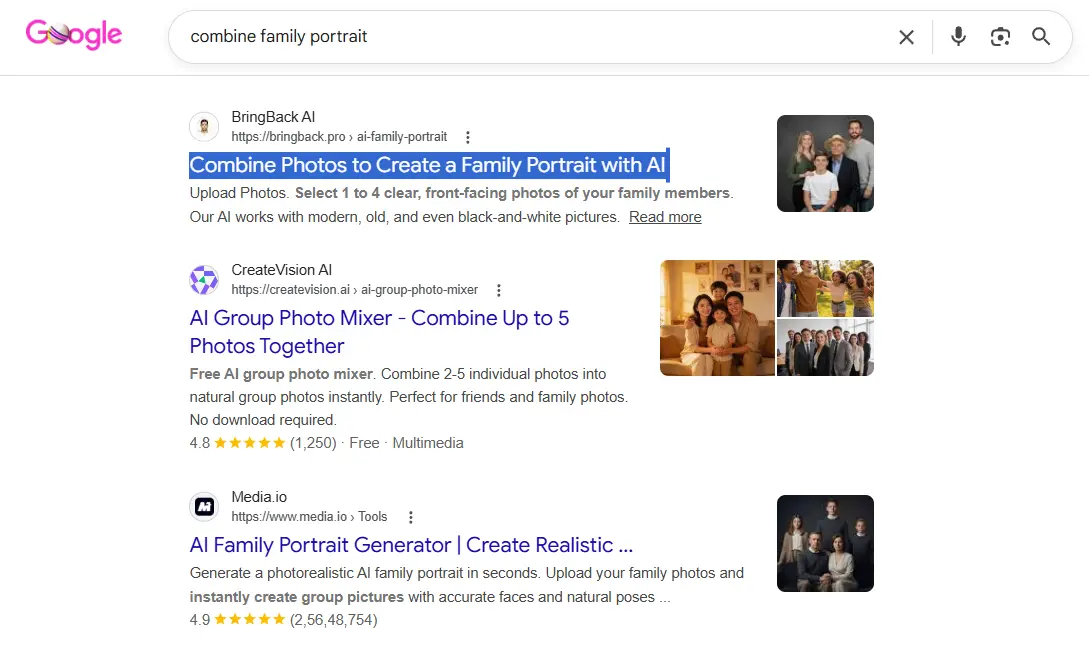The height and width of the screenshot is (655, 1089).
Task: Click the bringback.pro breadcrumb URL
Action: click(338, 137)
